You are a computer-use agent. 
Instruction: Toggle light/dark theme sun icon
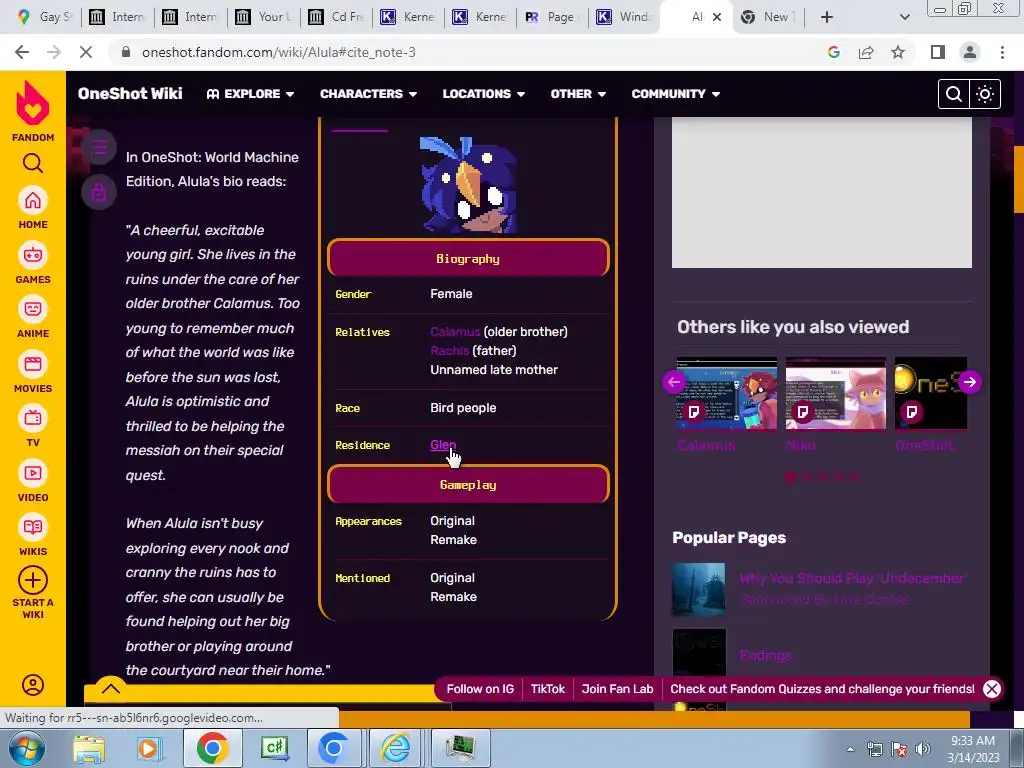click(x=985, y=94)
